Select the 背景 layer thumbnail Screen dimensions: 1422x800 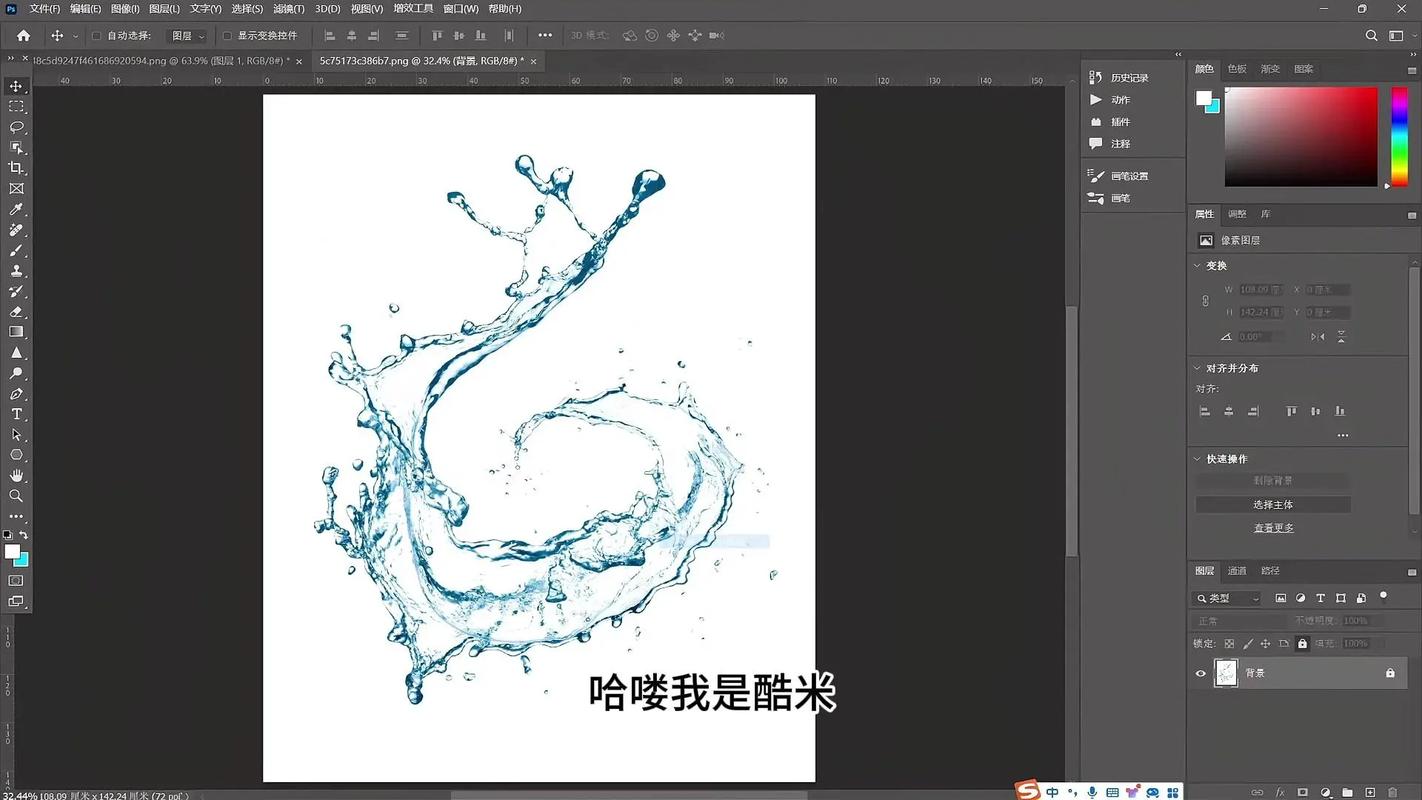[x=1226, y=673]
